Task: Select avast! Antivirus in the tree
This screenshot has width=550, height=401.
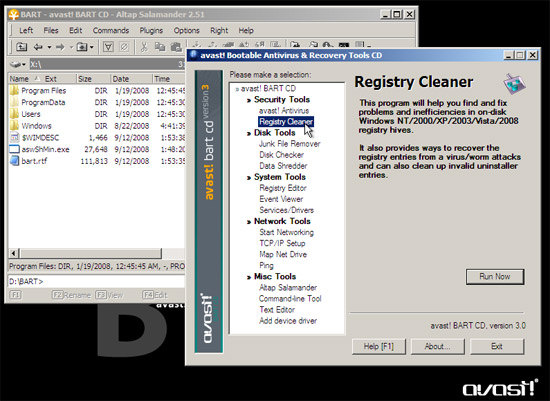Action: pyautogui.click(x=284, y=111)
